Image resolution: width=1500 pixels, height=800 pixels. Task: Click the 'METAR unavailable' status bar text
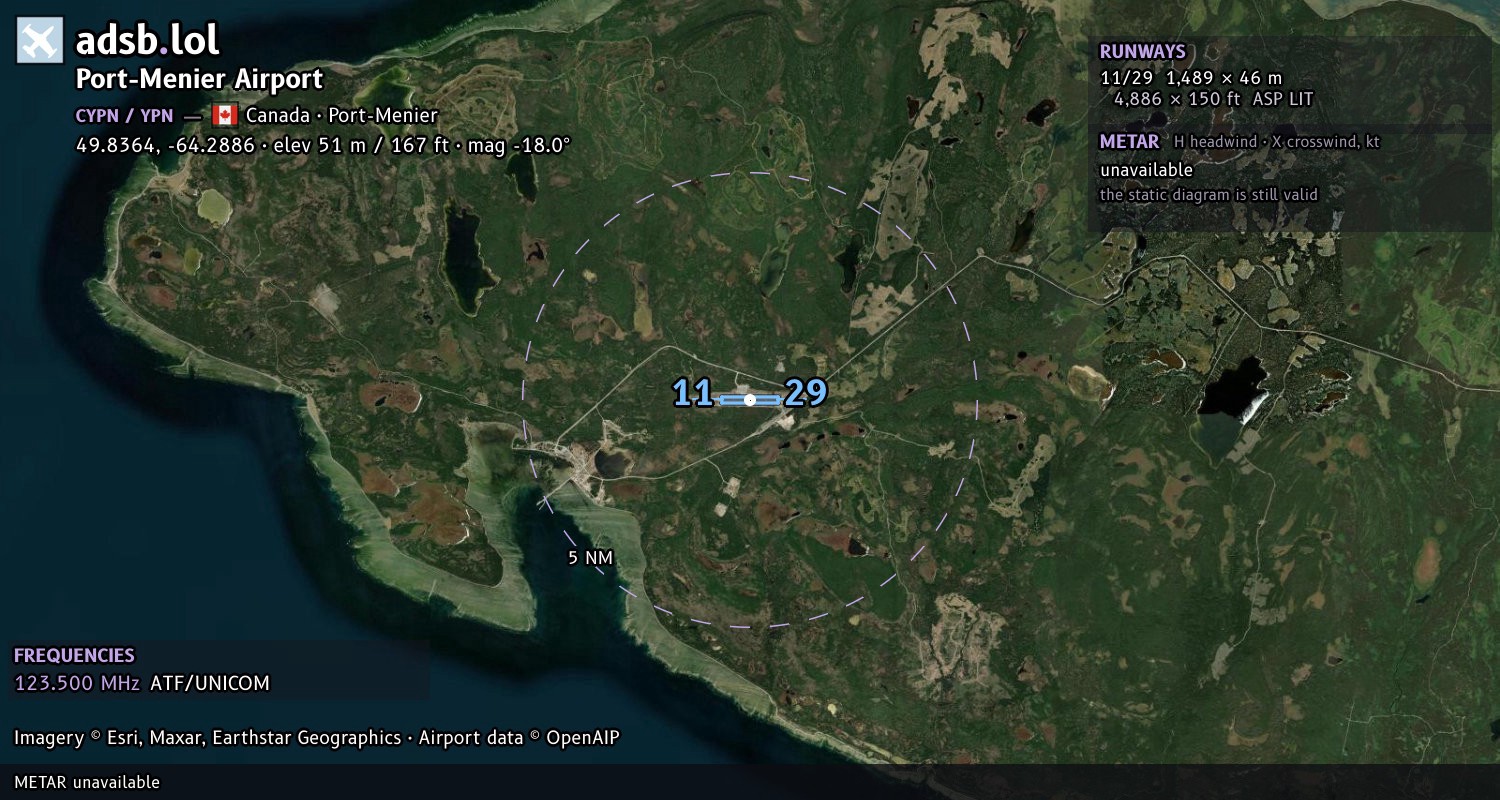pyautogui.click(x=87, y=782)
